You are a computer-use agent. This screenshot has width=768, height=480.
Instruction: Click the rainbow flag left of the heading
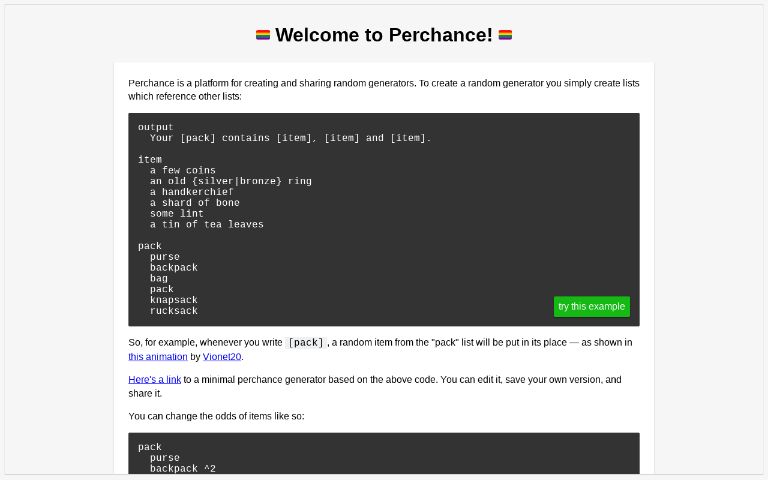(263, 35)
